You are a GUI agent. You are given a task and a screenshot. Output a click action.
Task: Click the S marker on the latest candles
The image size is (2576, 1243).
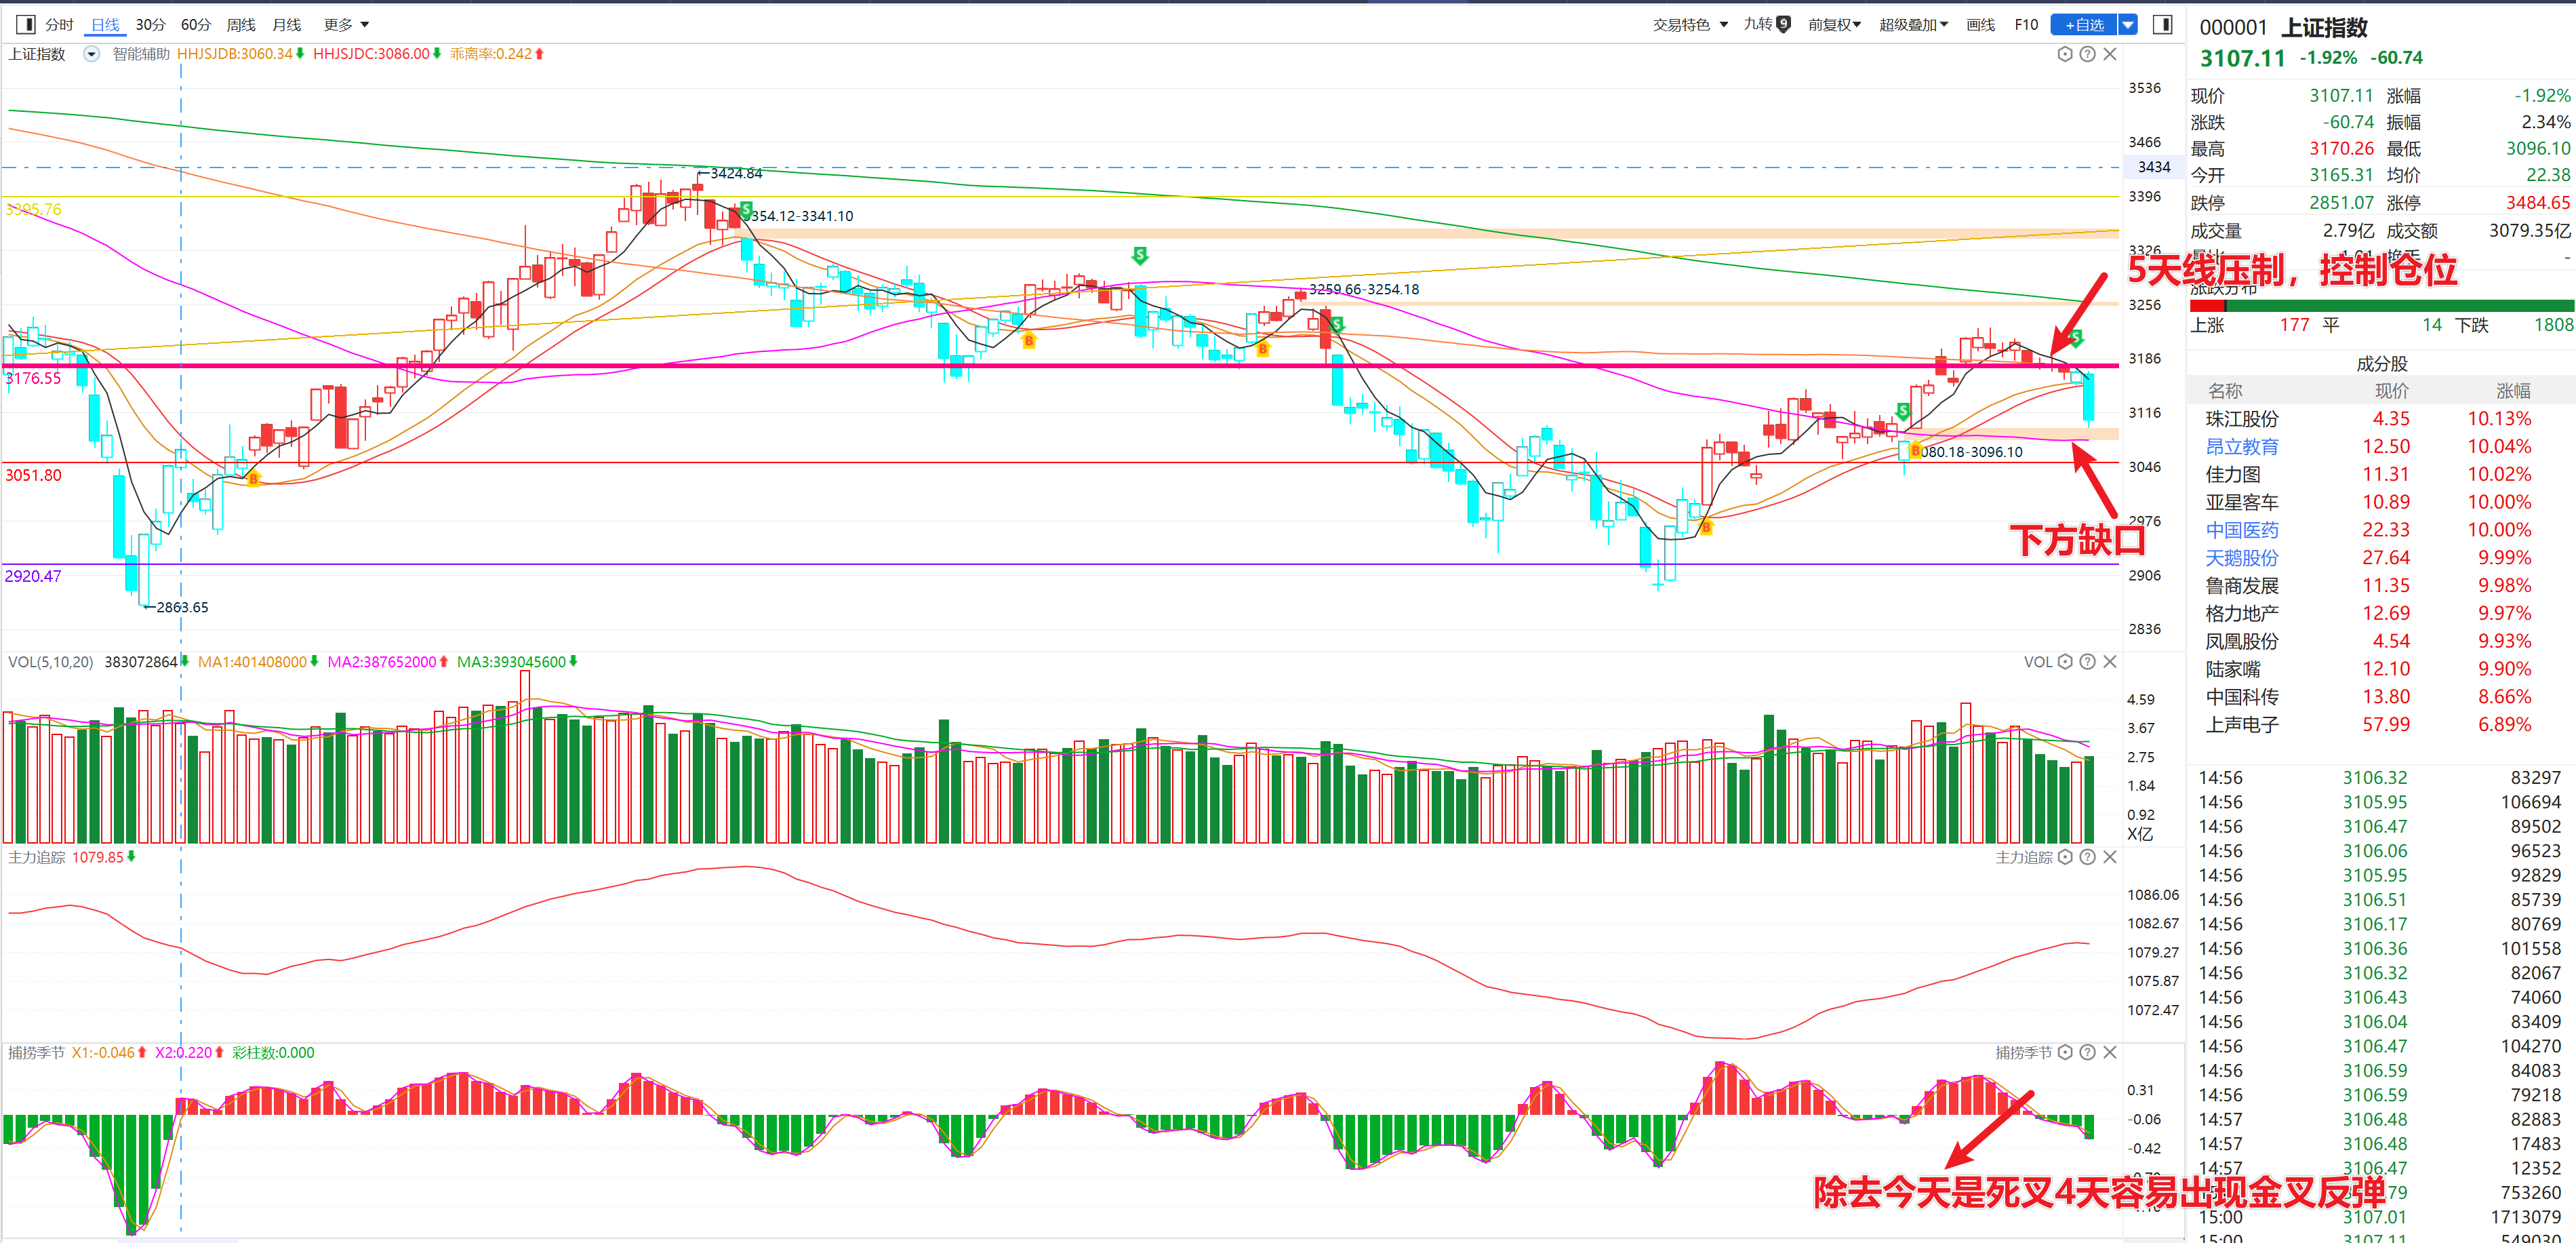pos(2076,338)
